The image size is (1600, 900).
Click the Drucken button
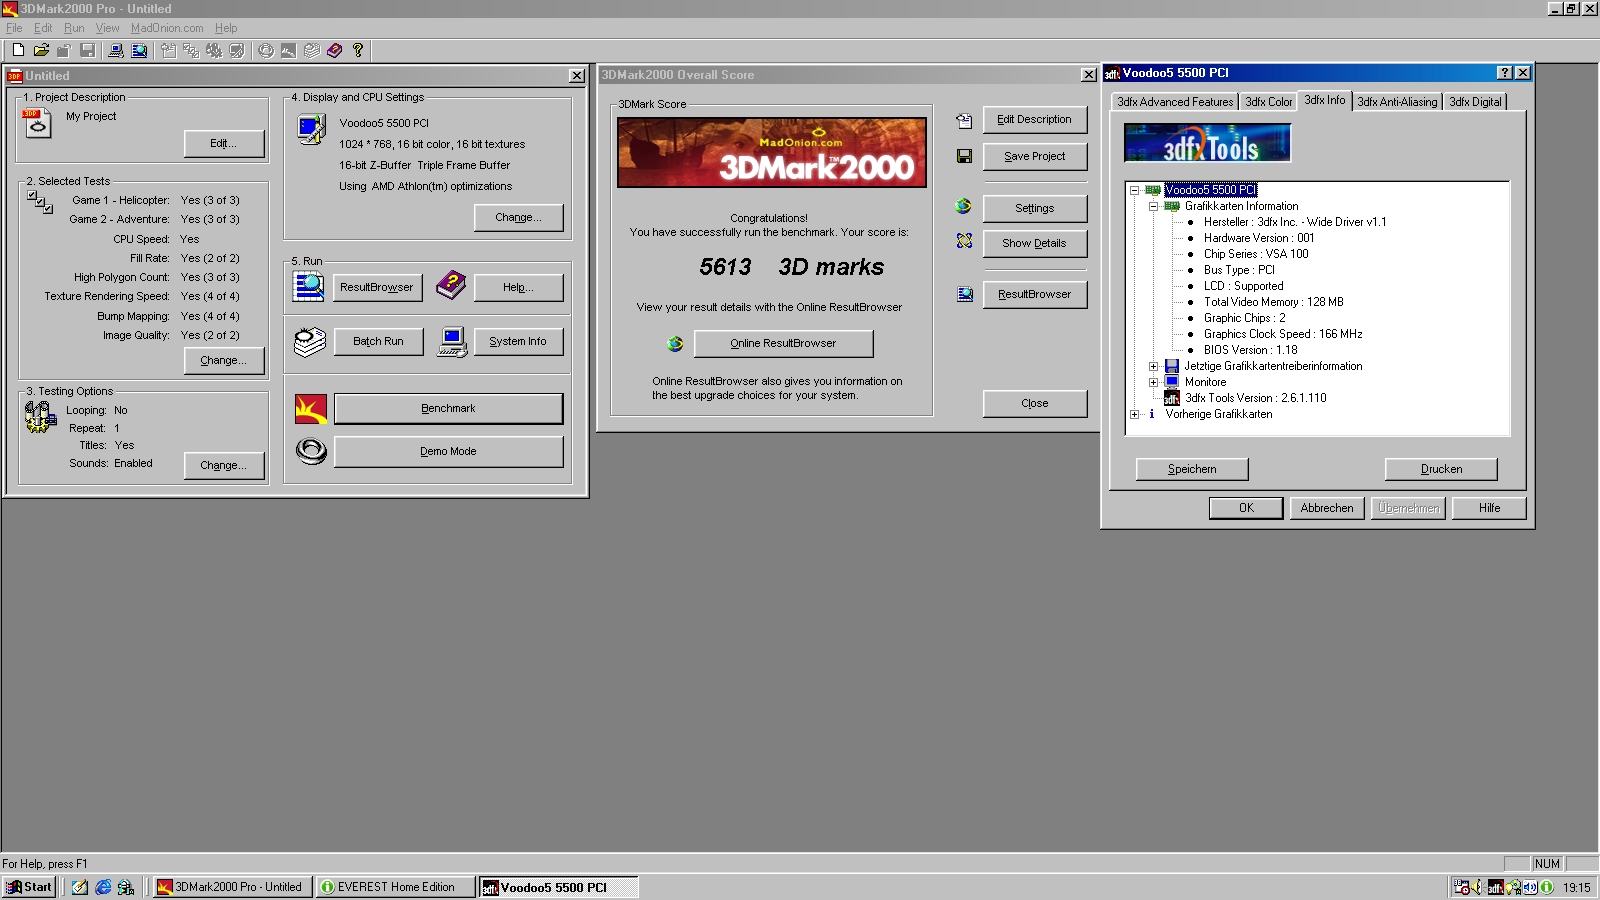tap(1441, 469)
